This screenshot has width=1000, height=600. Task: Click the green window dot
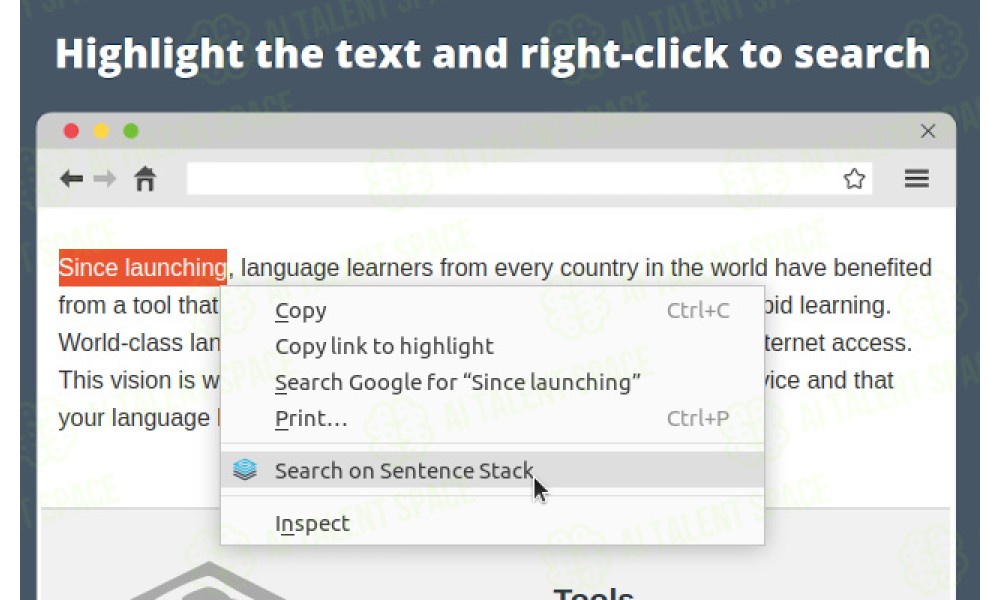coord(131,131)
